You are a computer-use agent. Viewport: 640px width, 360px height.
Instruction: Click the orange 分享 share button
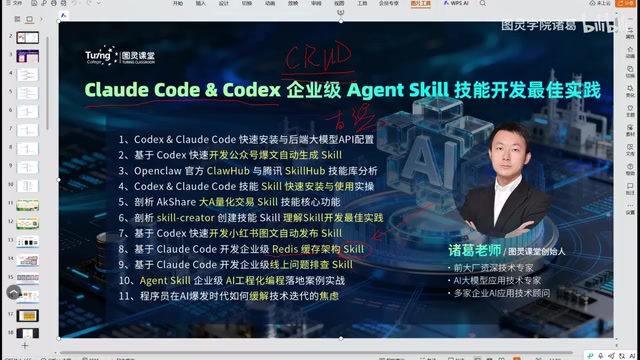pyautogui.click(x=625, y=3)
